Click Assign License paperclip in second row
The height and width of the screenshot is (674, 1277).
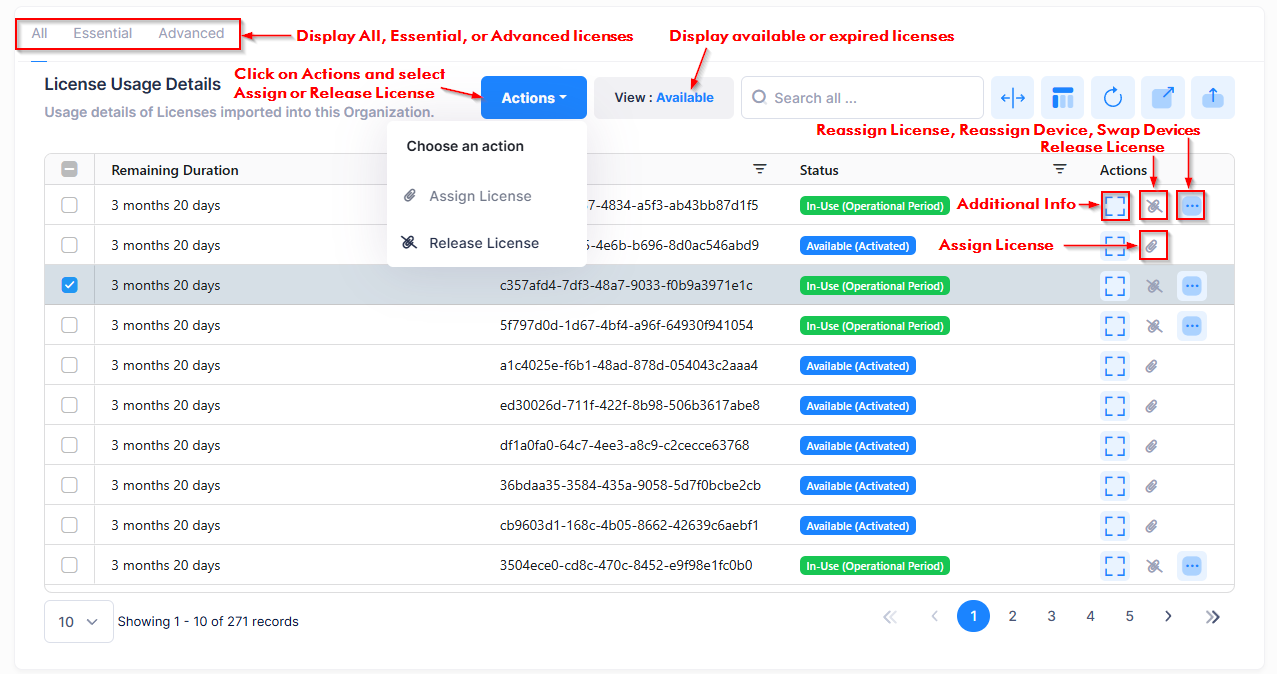coord(1152,245)
